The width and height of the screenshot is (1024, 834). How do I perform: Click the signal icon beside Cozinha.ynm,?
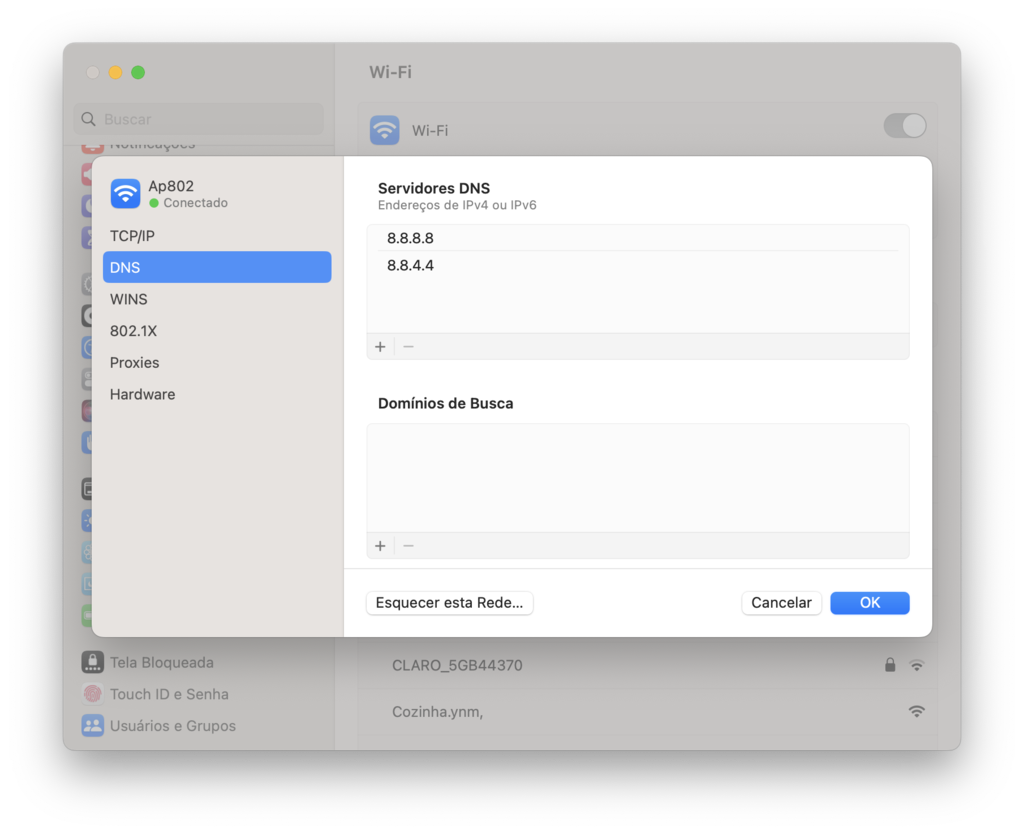click(x=917, y=711)
